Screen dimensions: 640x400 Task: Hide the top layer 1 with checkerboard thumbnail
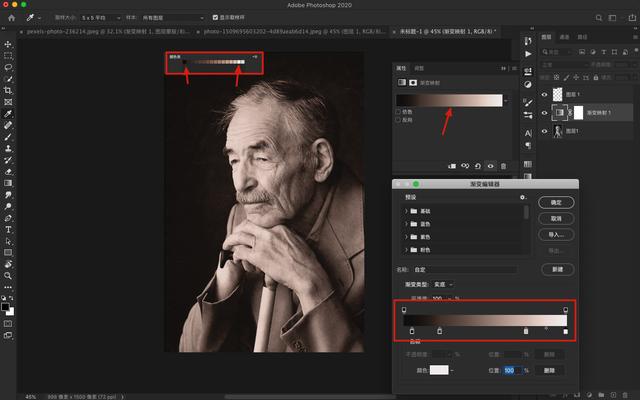[x=544, y=94]
